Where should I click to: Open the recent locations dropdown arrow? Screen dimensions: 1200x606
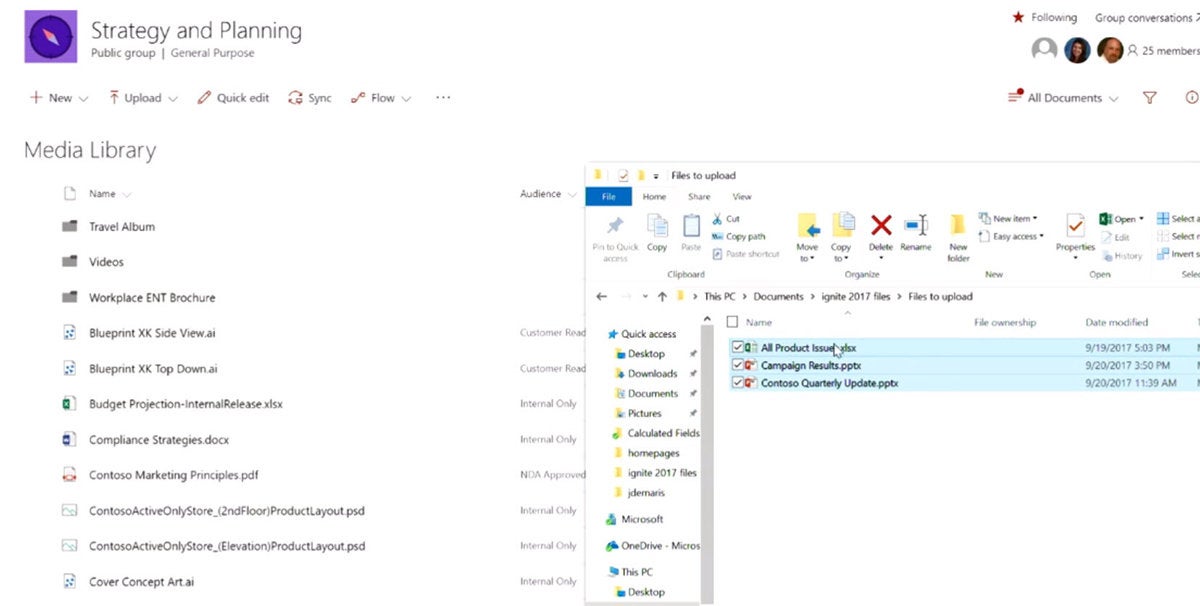coord(645,297)
